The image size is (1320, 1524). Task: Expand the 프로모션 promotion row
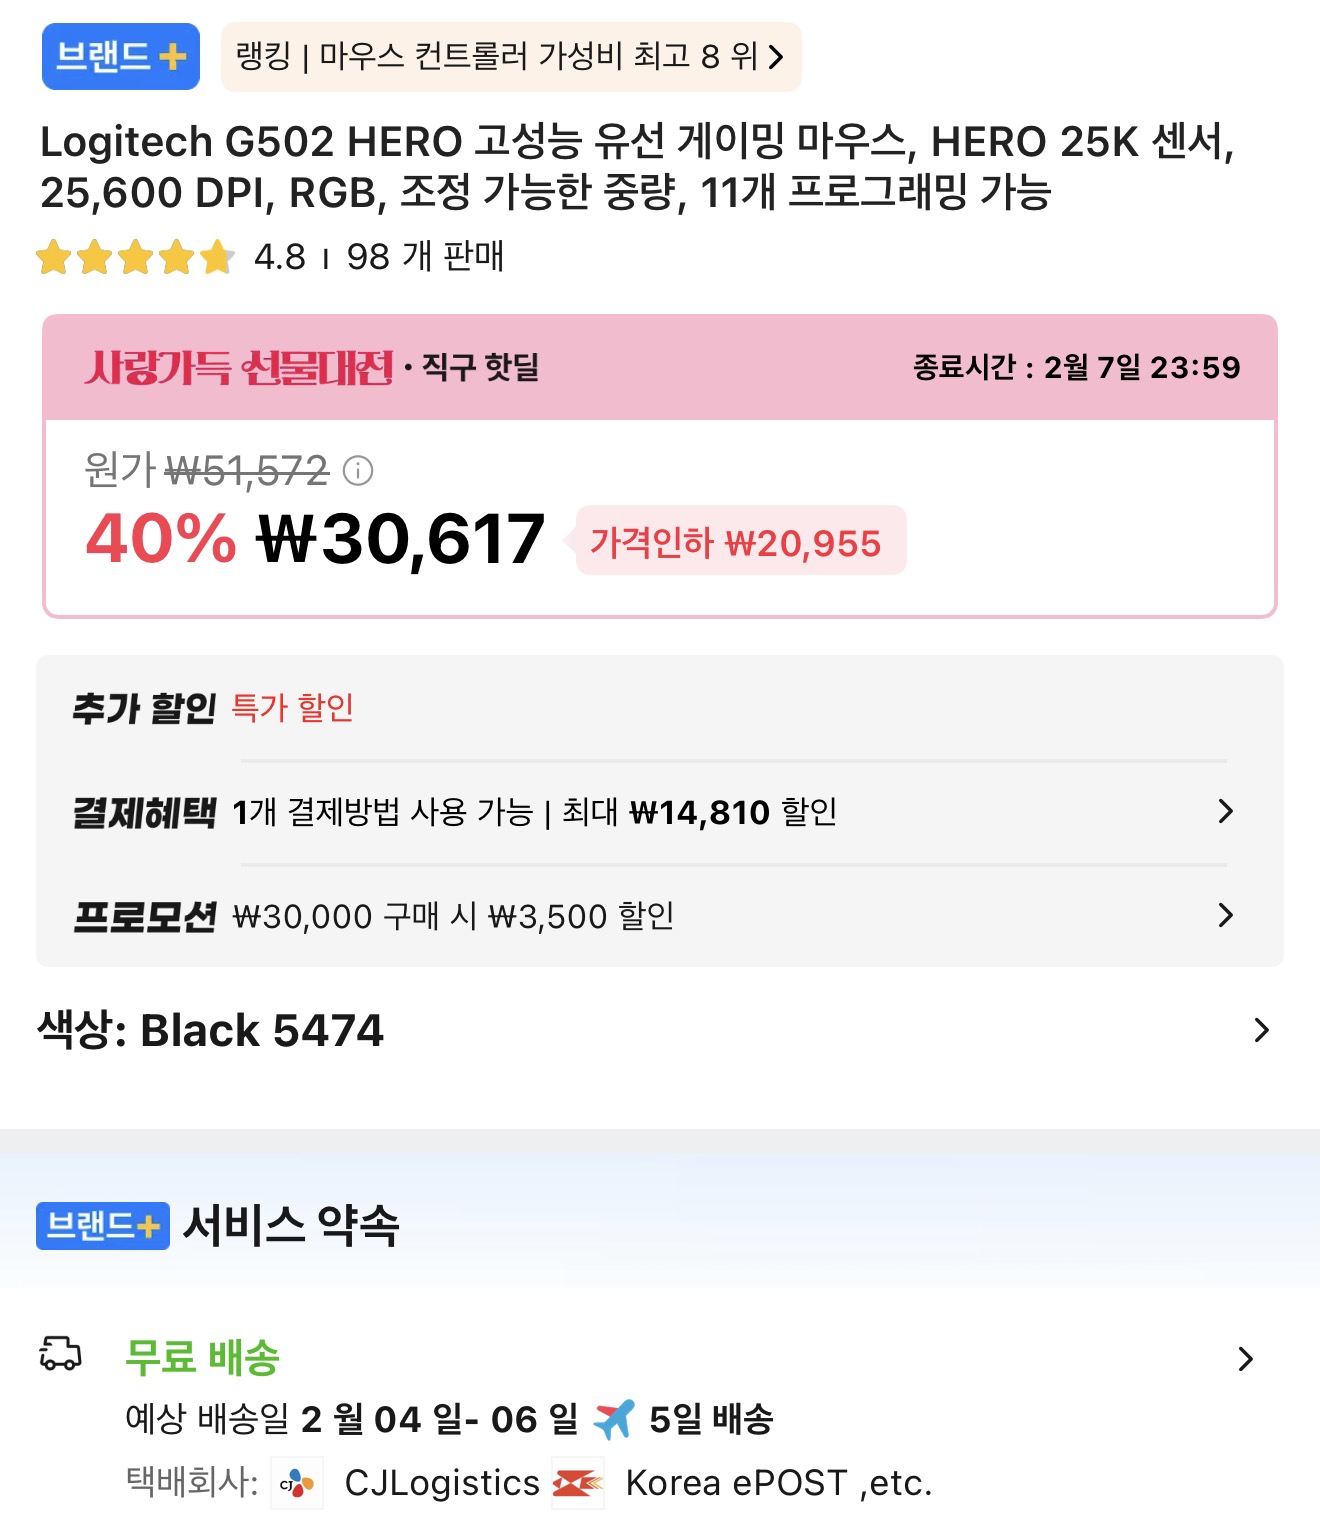1226,915
